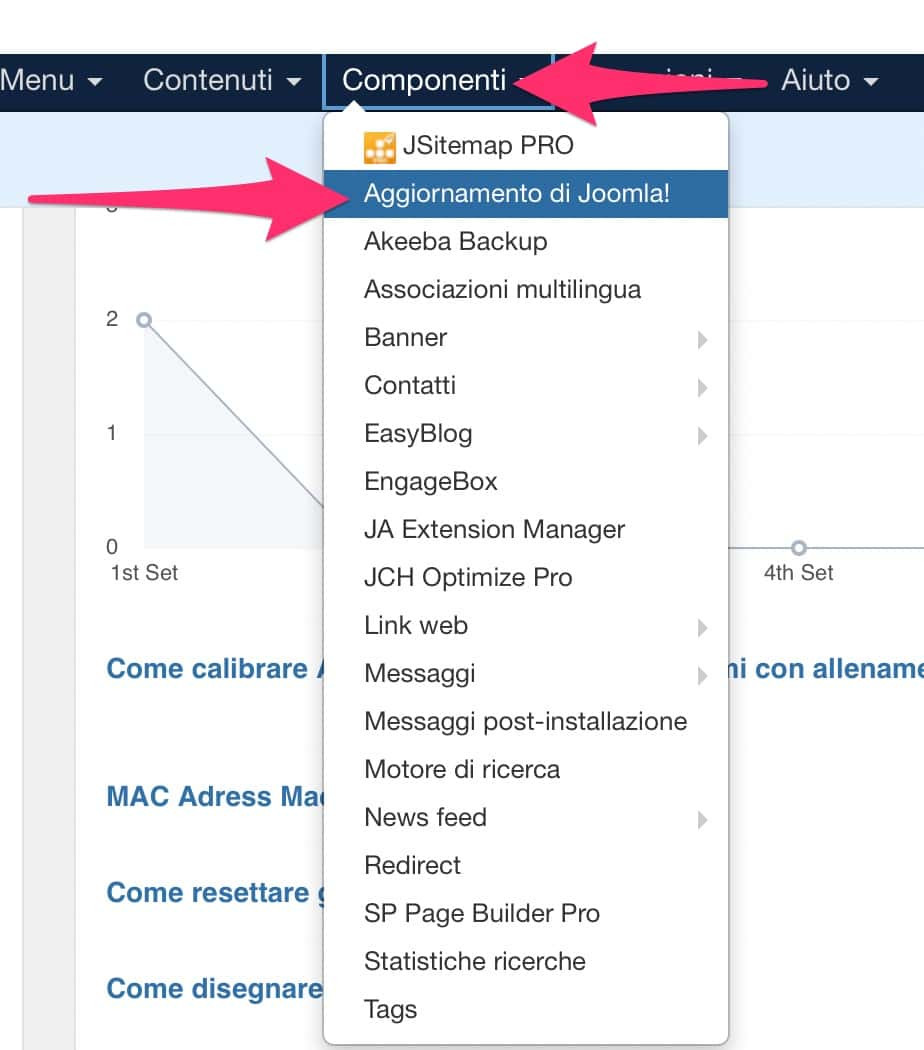Open the 'Come resettare' article link
924x1050 pixels.
coord(214,893)
